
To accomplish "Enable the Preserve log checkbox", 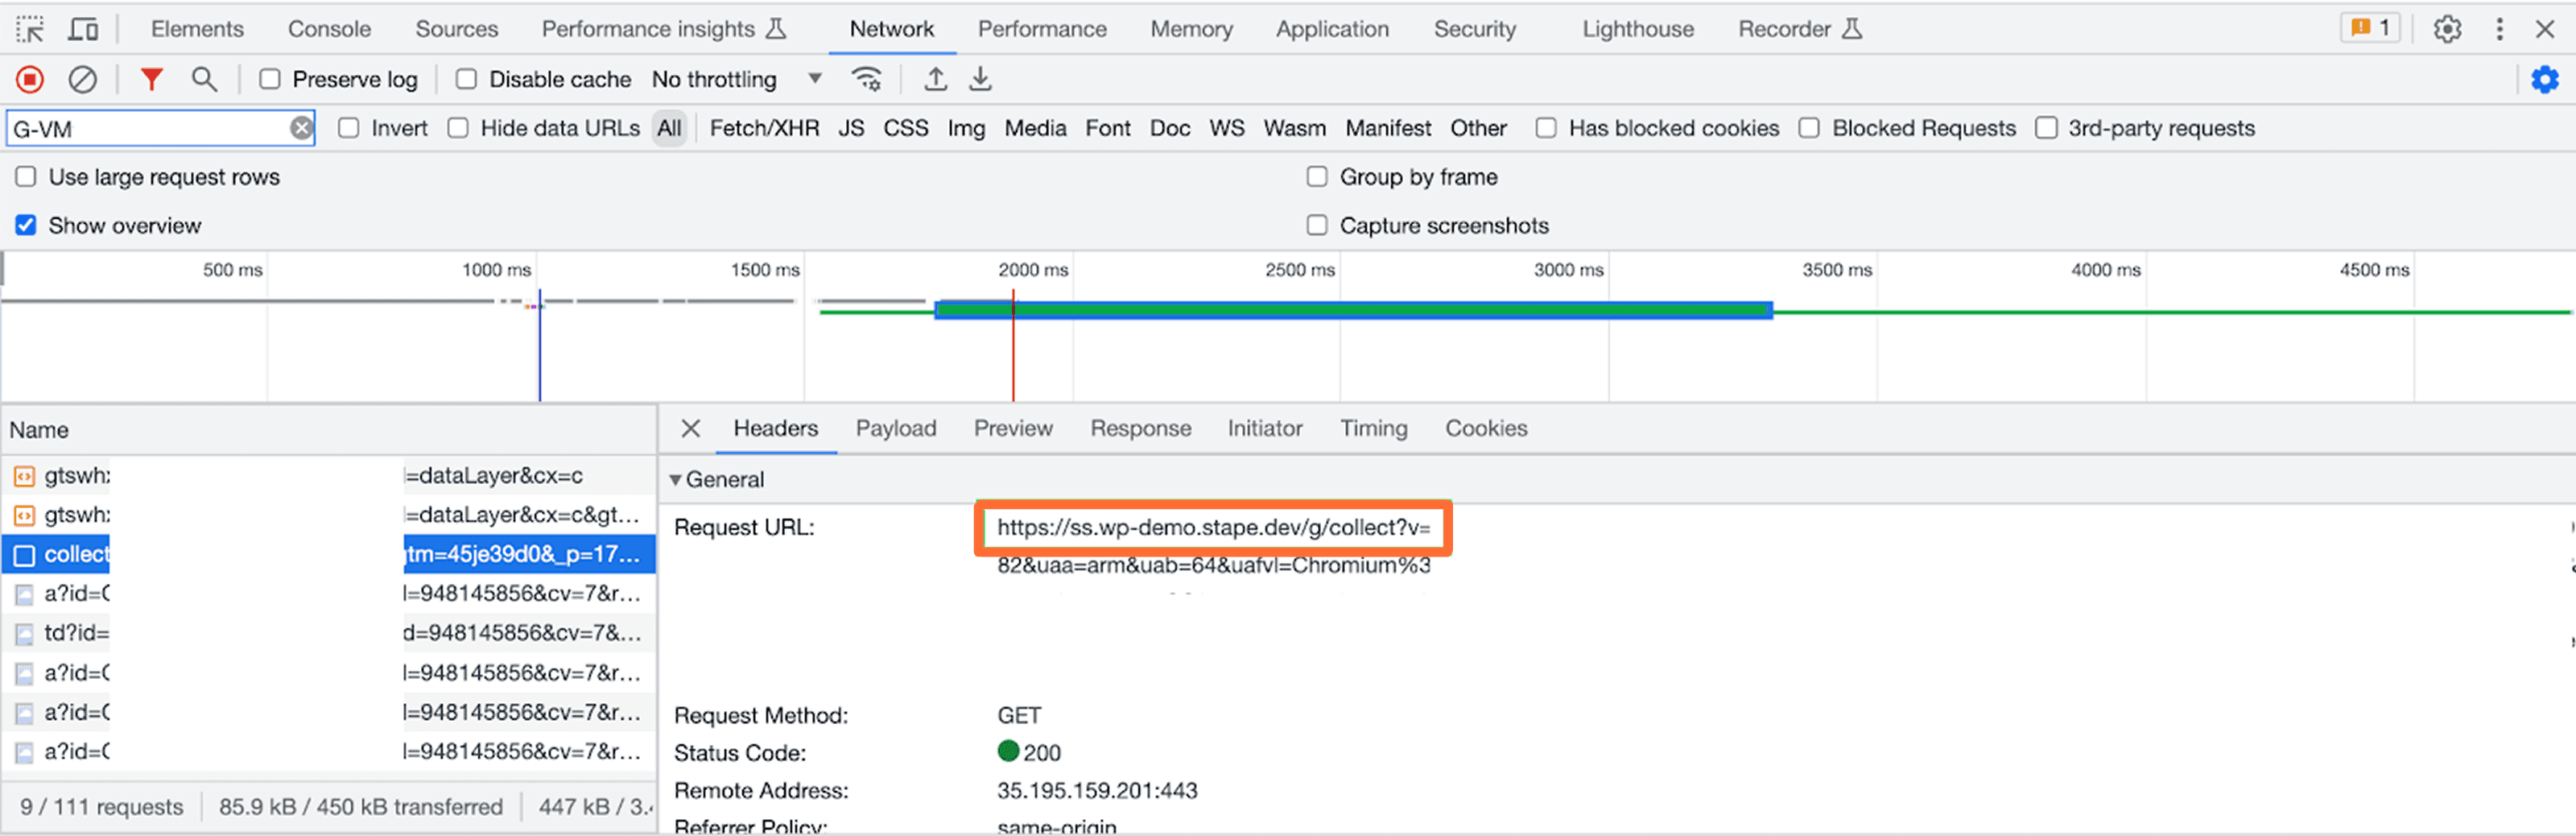I will pos(270,79).
